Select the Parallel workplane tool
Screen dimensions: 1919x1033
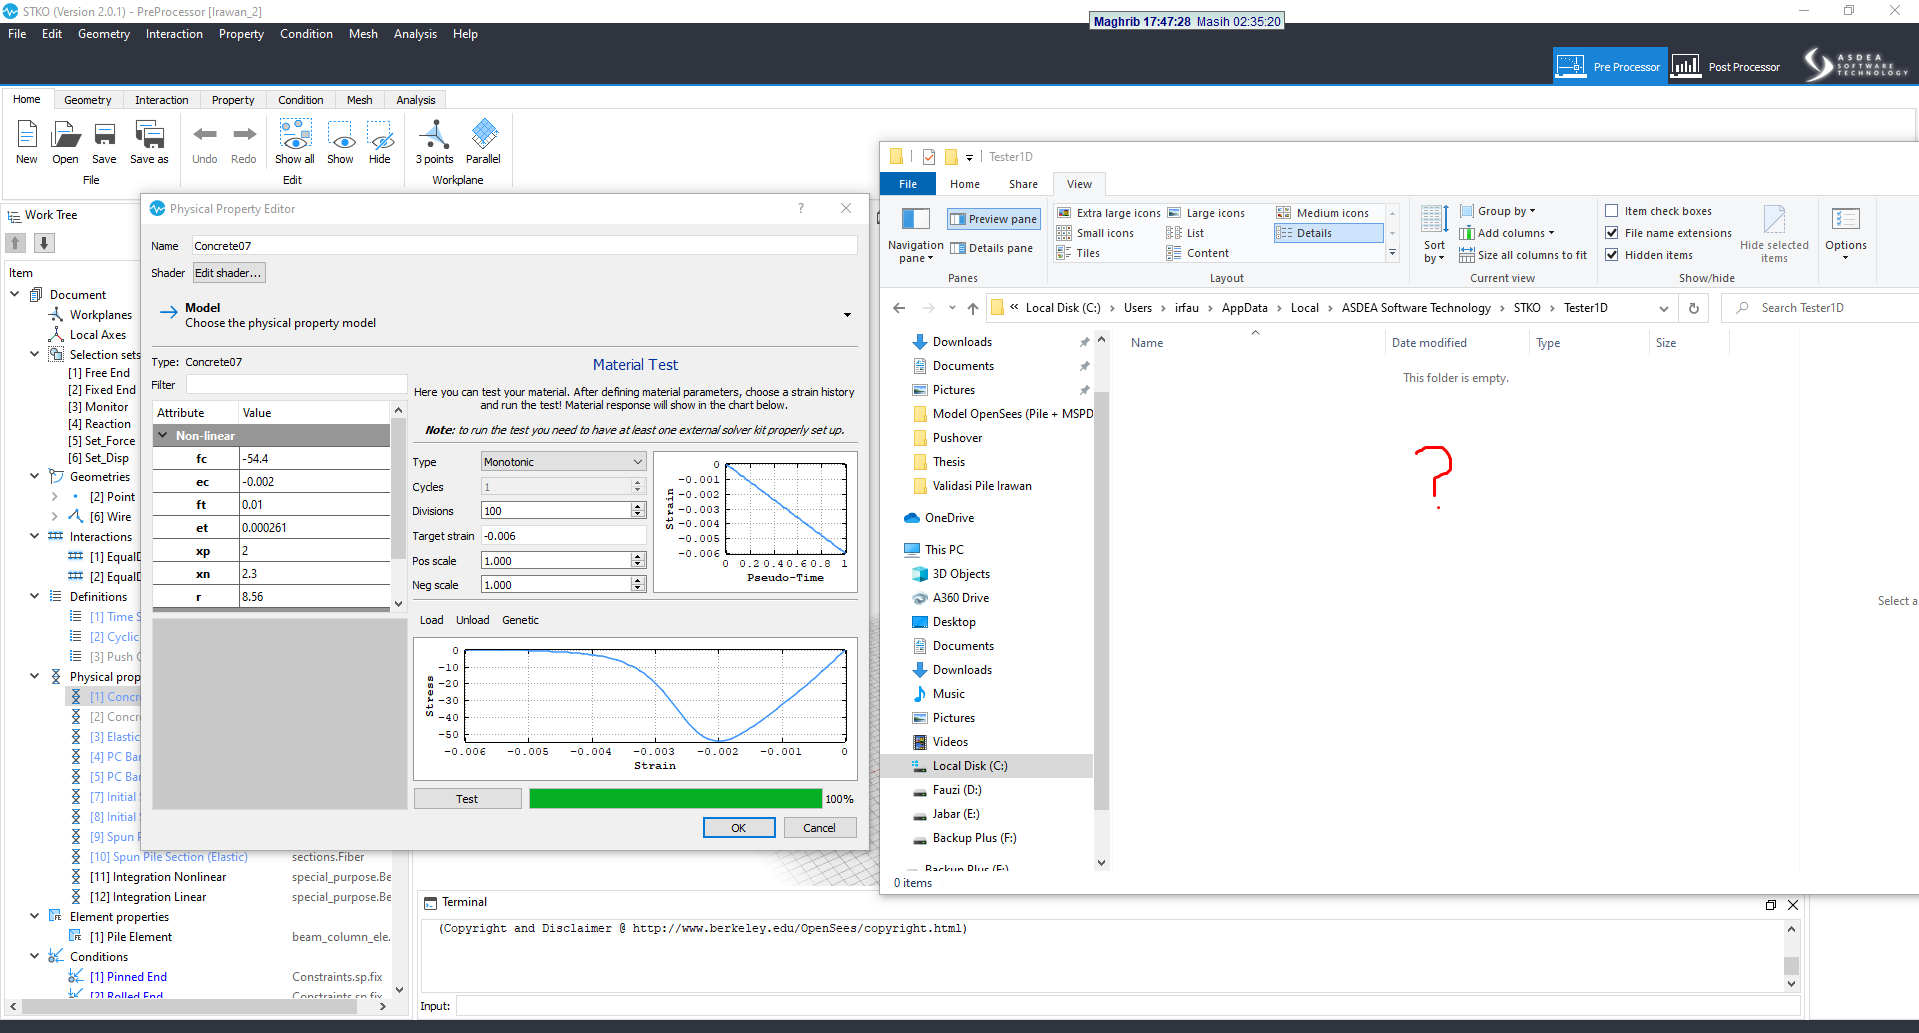click(483, 141)
